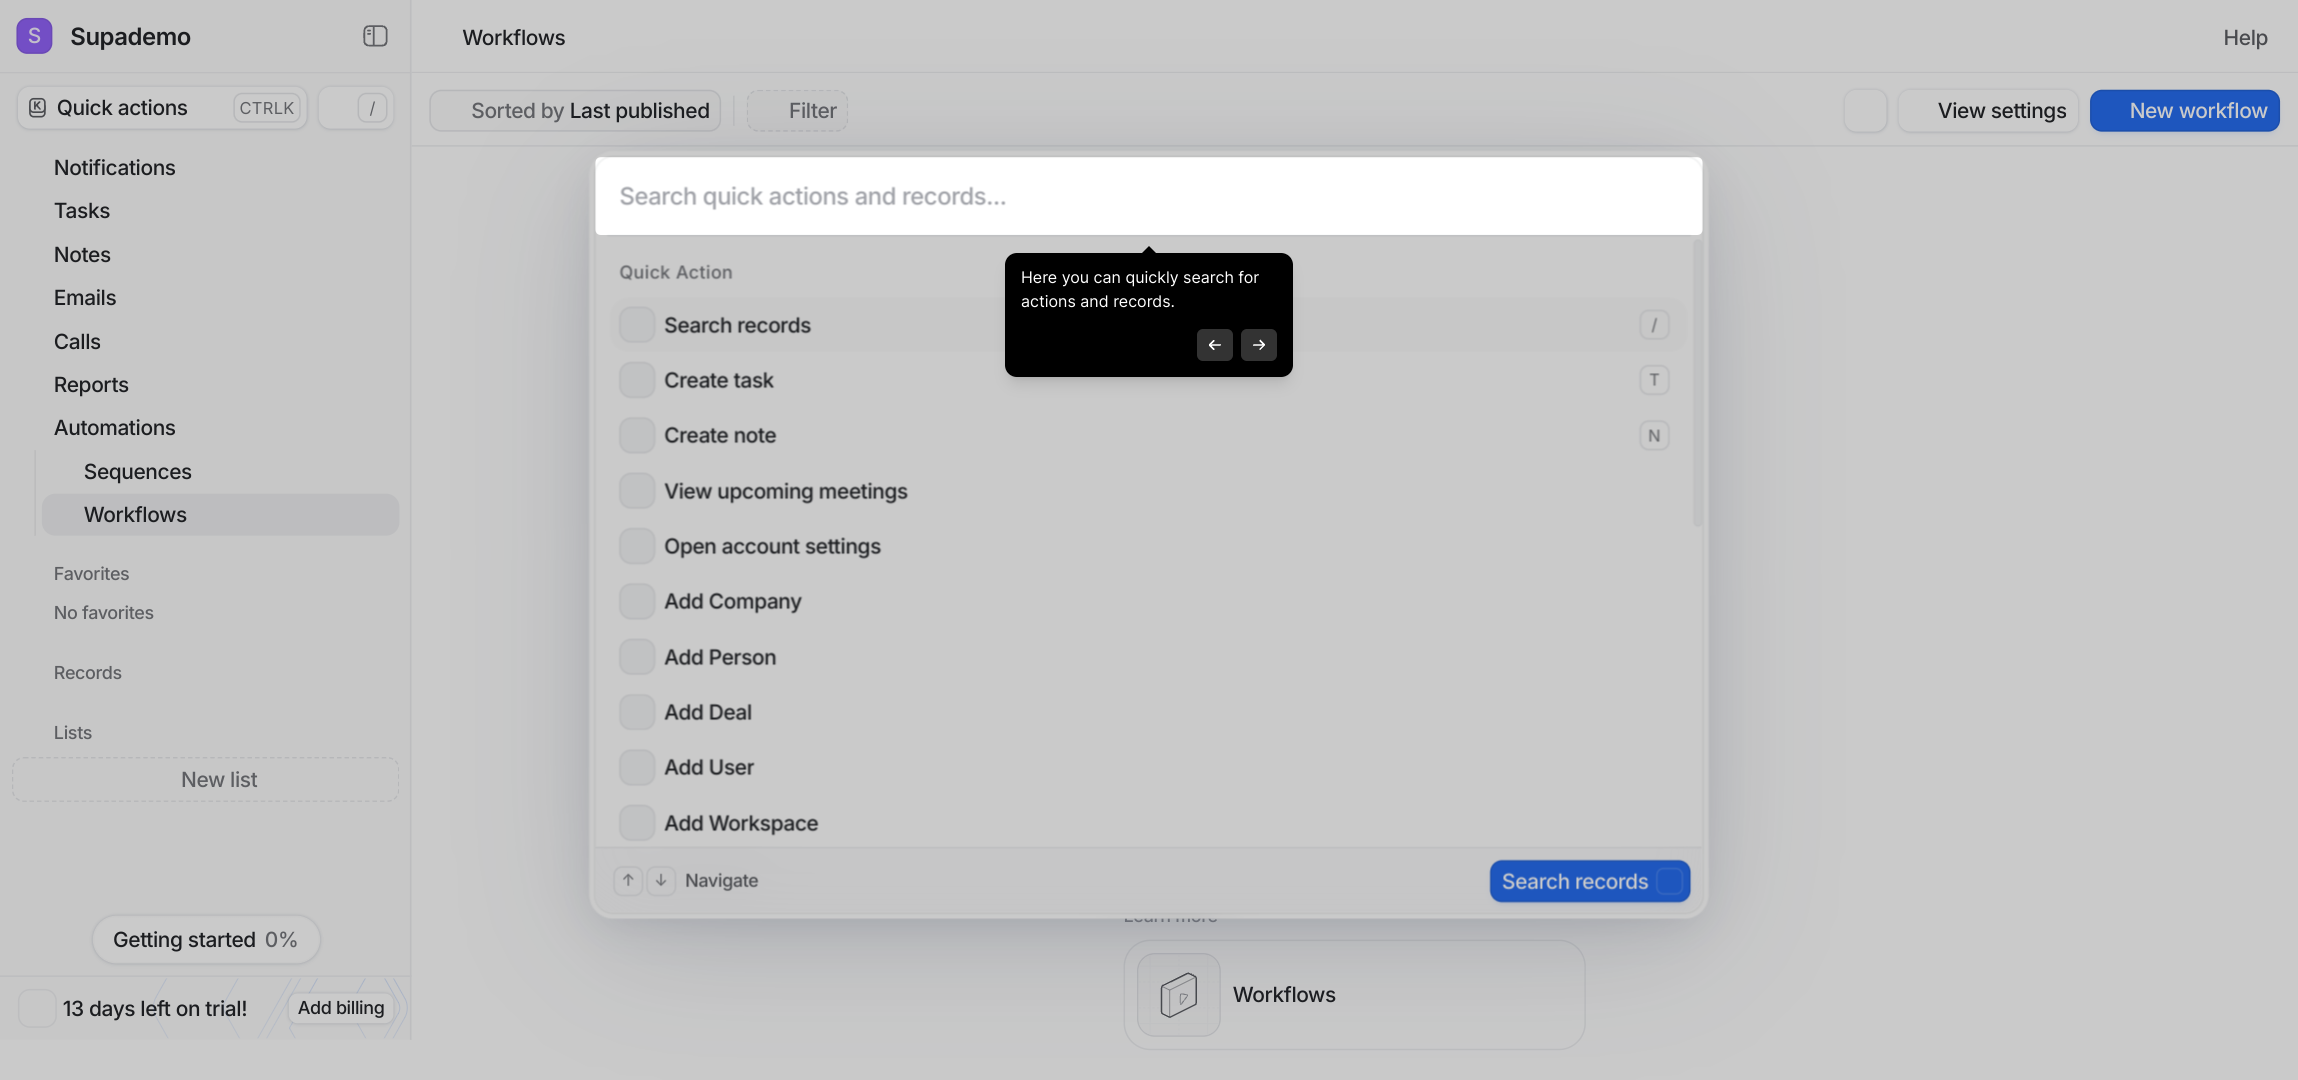Click the icon beside Add User
This screenshot has width=2298, height=1080.
(636, 767)
